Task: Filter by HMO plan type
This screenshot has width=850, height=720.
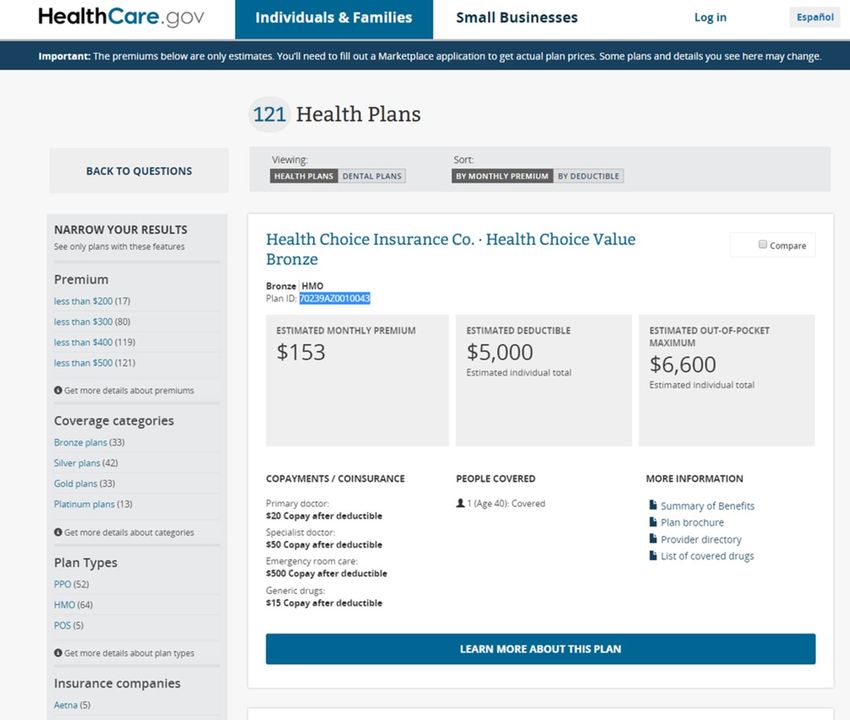Action: (x=65, y=605)
